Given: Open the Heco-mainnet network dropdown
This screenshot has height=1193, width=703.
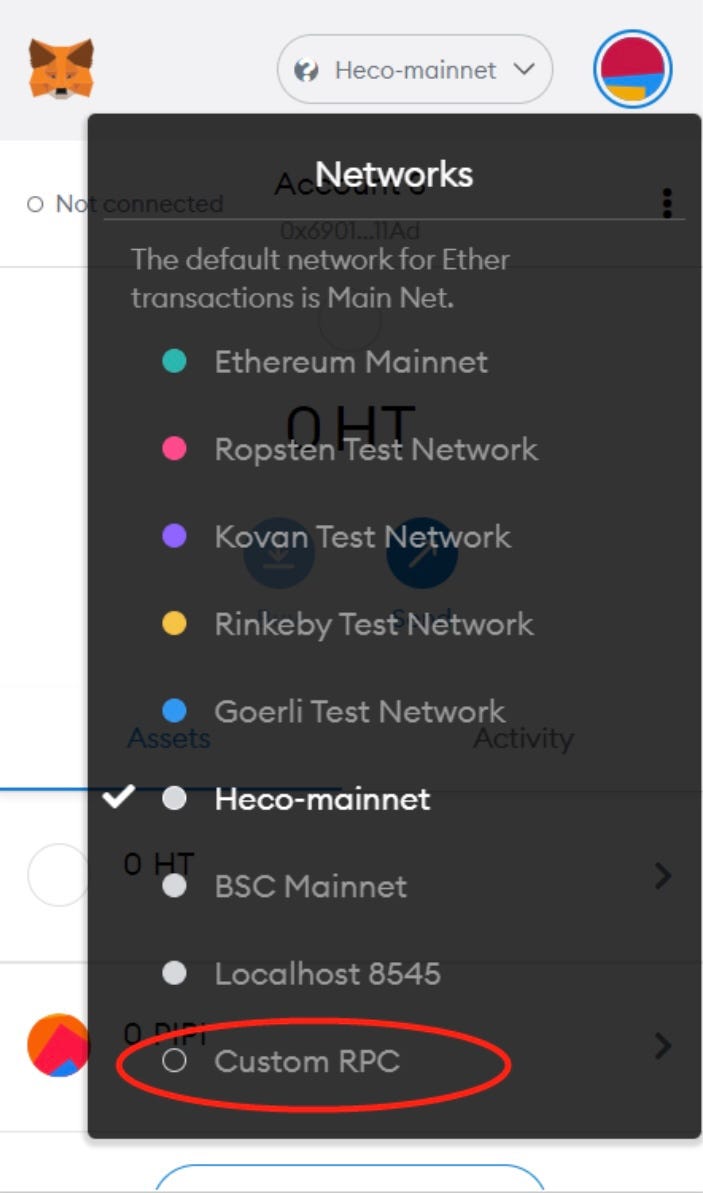Looking at the screenshot, I should pos(414,69).
